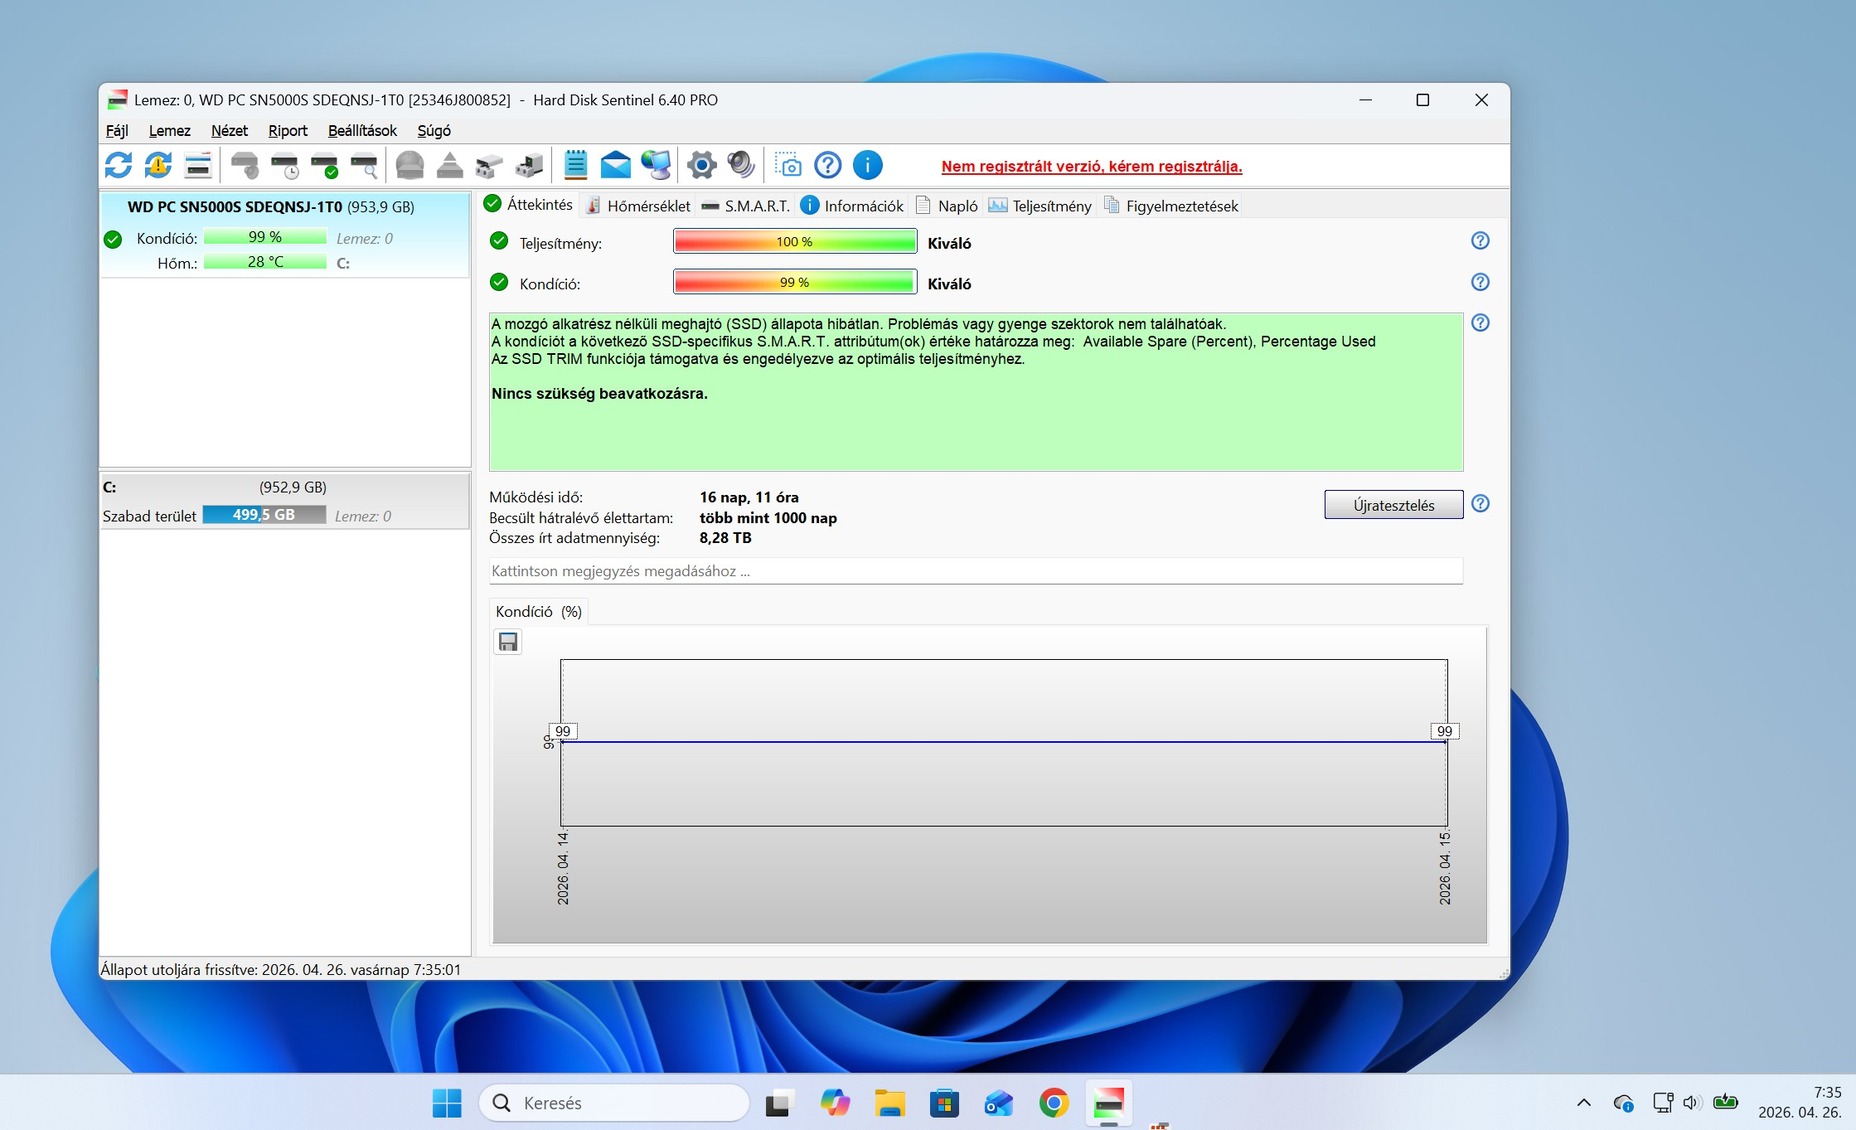Screen dimensions: 1856x1130
Task: Select the Kondíció (%) chart tab
Action: [538, 612]
